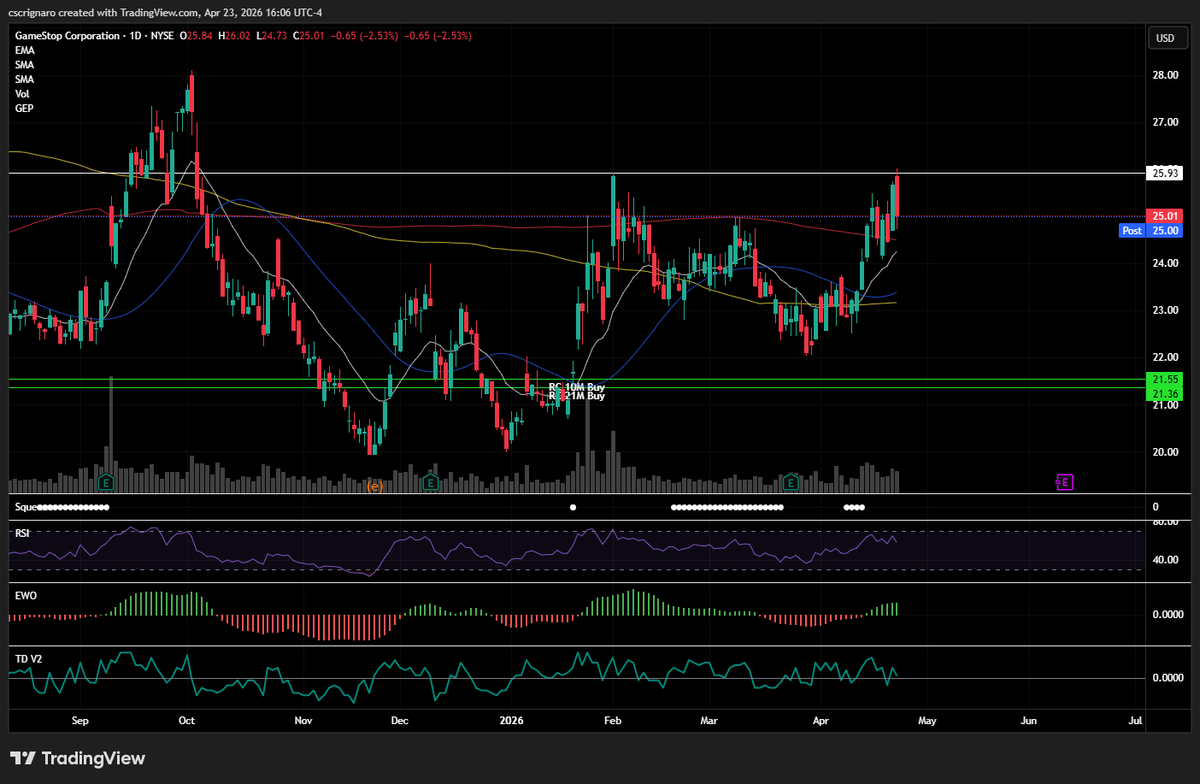Click the chart creation credit text in the header

(x=165, y=12)
